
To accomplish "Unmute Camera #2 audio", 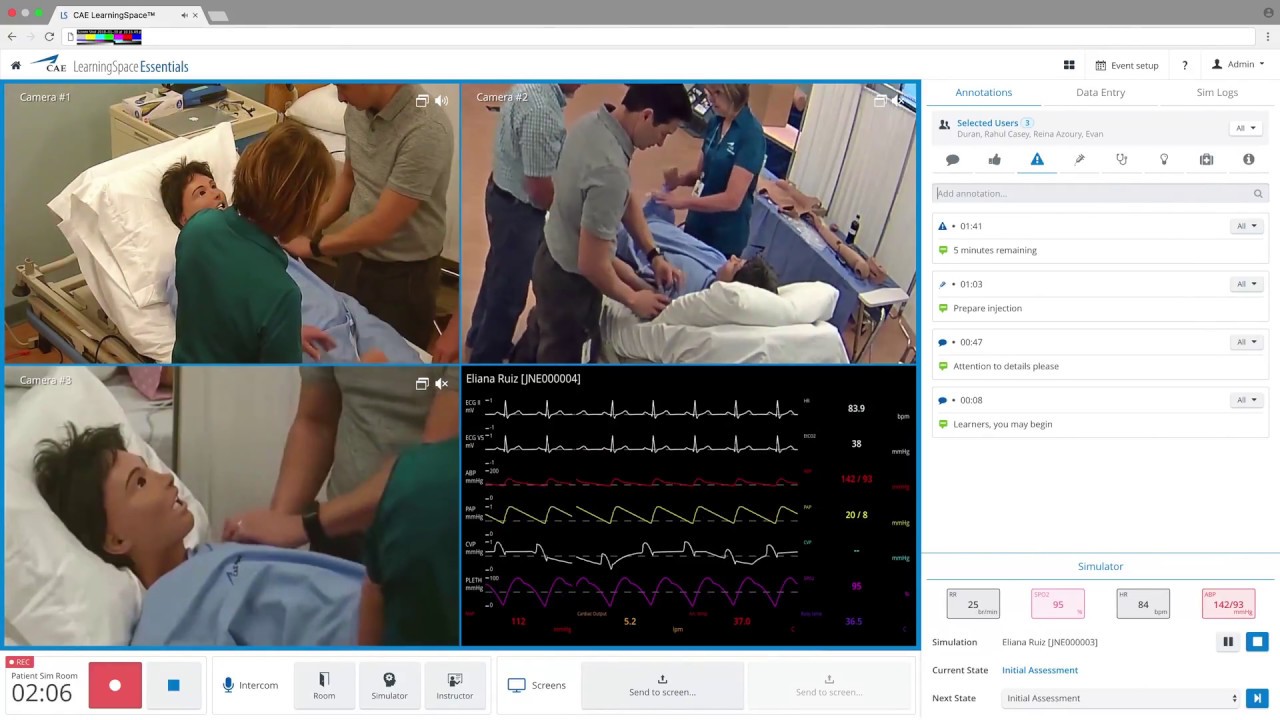I will tap(898, 100).
